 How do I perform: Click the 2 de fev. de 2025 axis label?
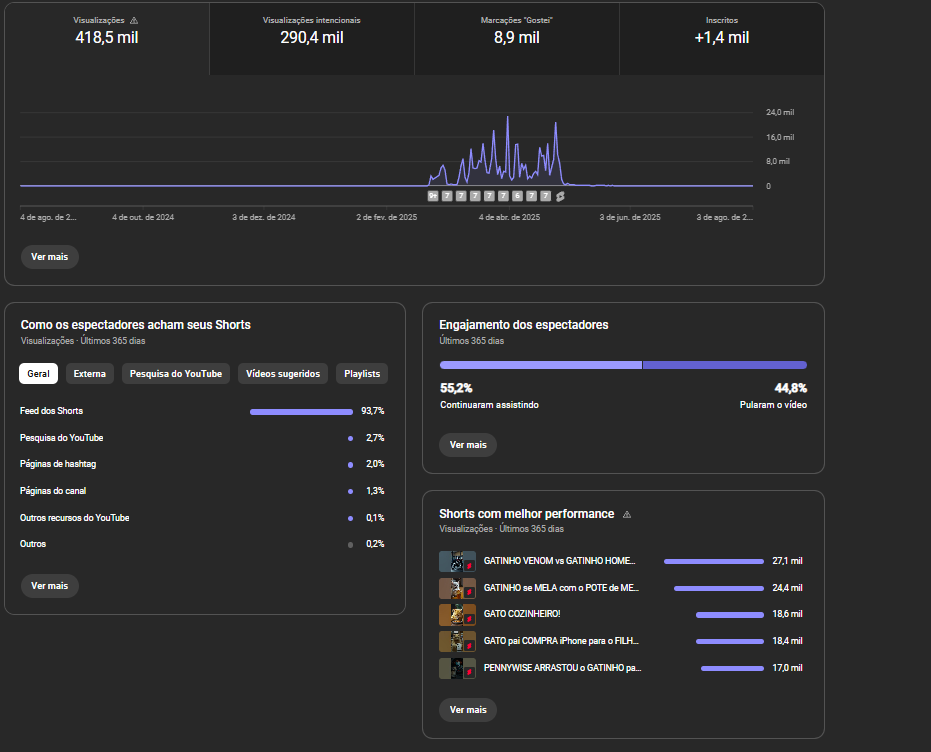click(387, 217)
